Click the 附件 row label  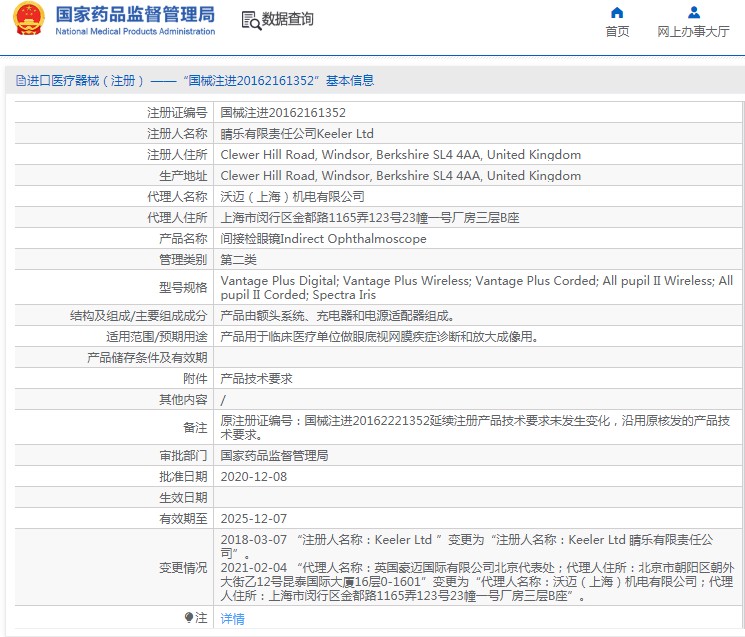coord(195,379)
